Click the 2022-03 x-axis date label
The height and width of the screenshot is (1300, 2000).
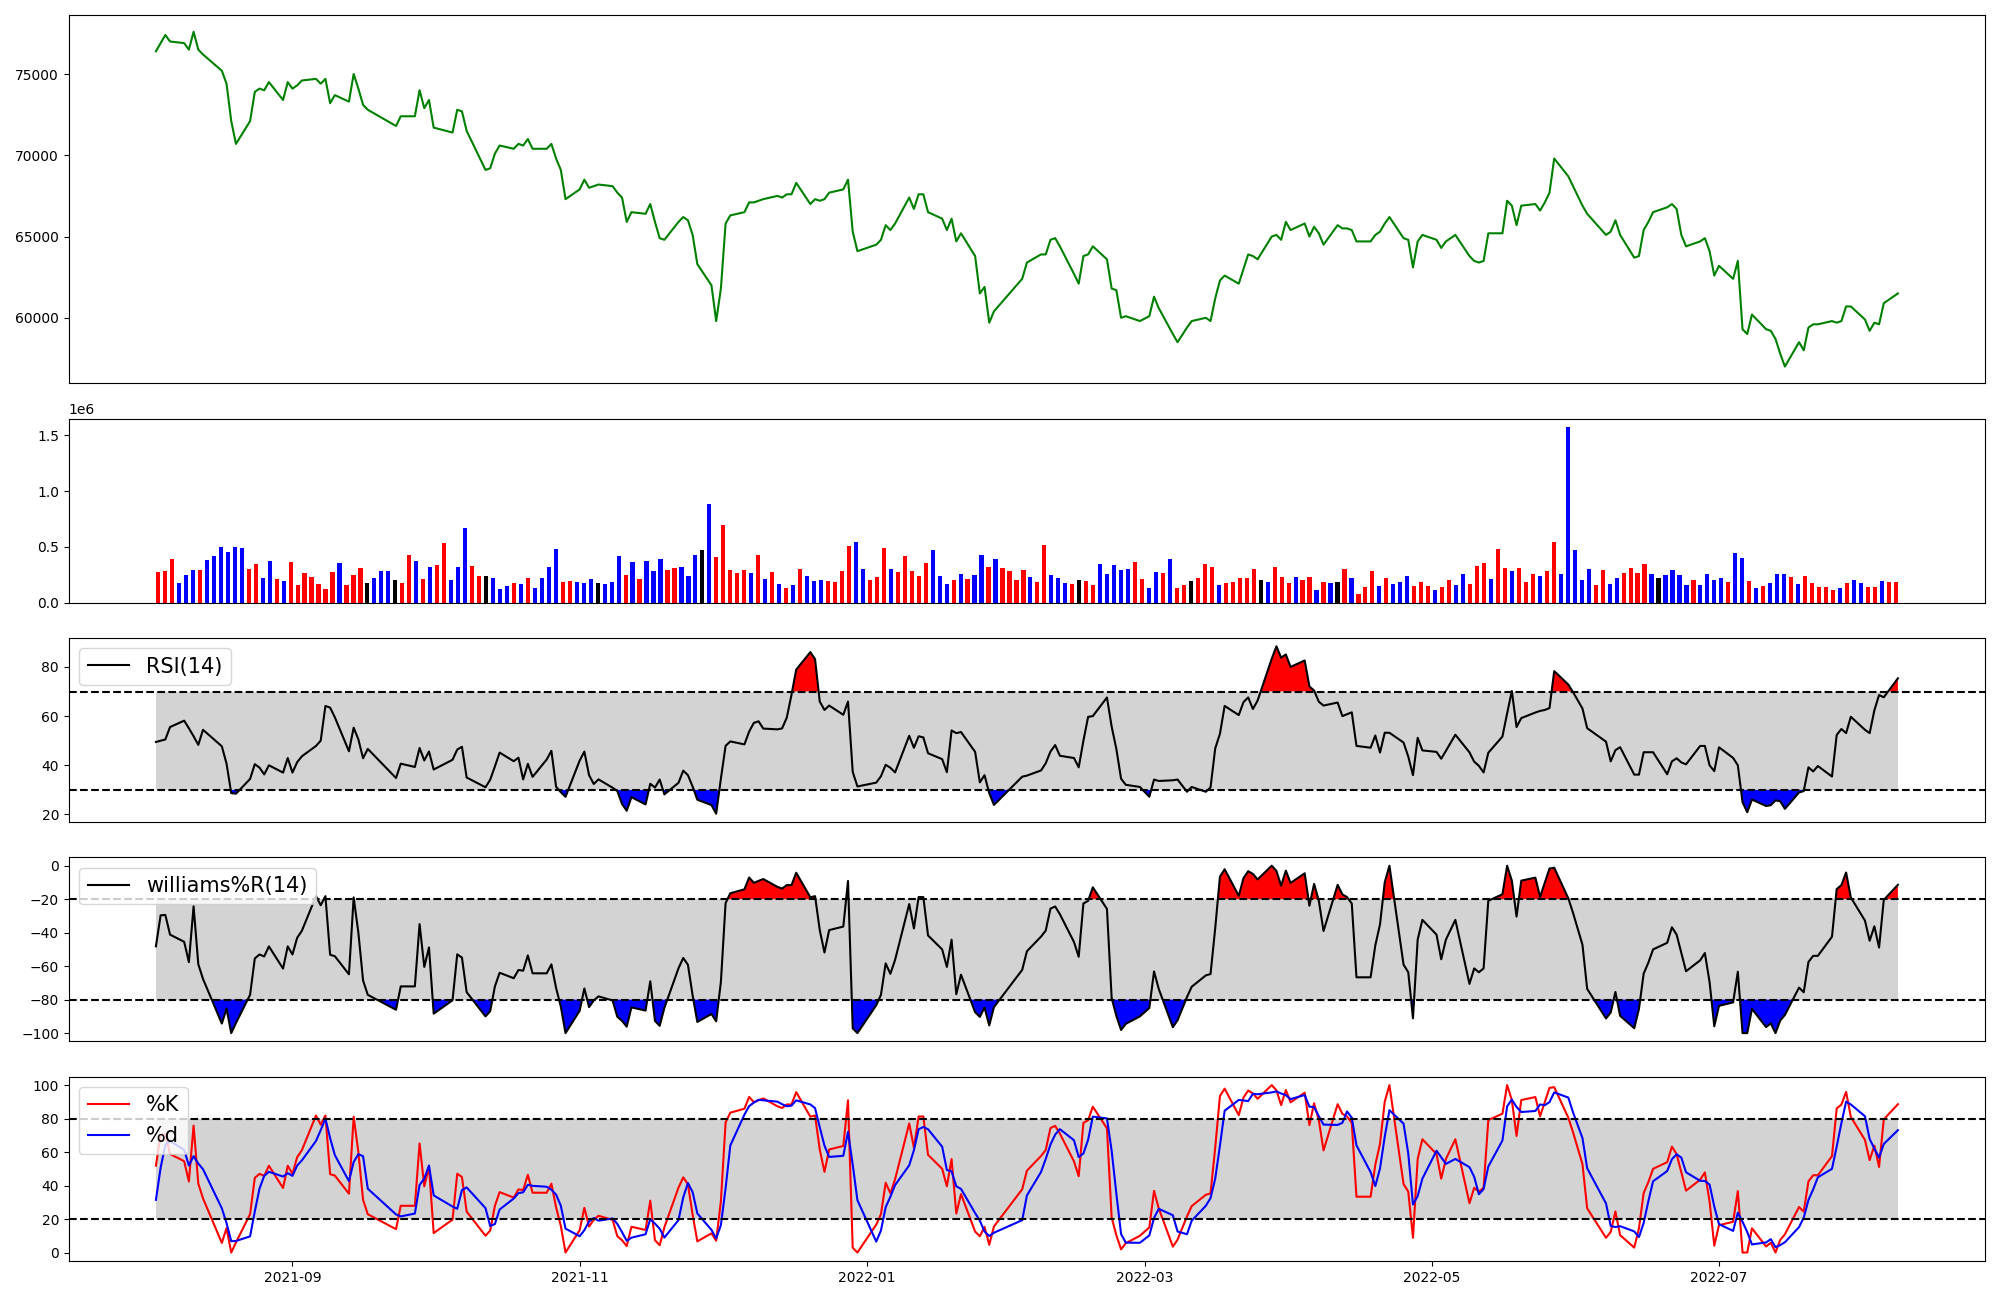(x=1144, y=1277)
